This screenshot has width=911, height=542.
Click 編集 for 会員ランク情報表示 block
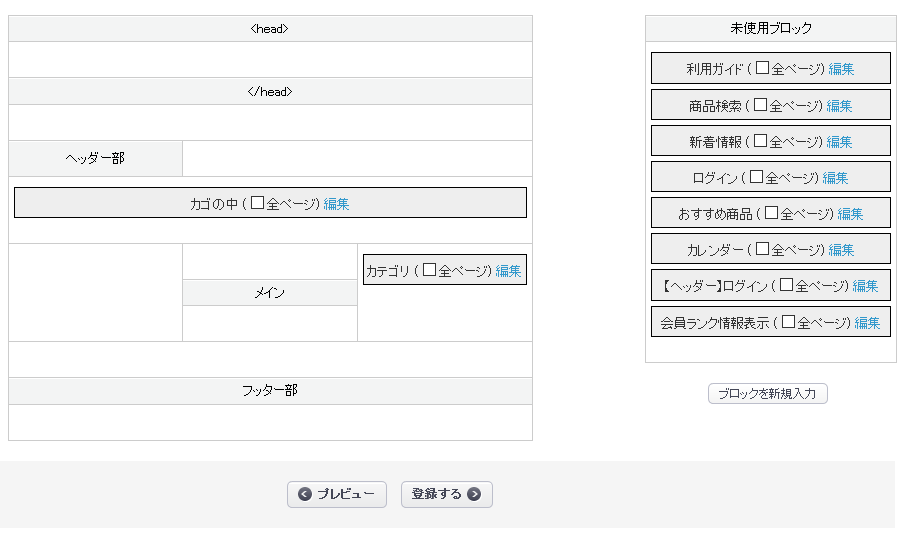point(867,322)
